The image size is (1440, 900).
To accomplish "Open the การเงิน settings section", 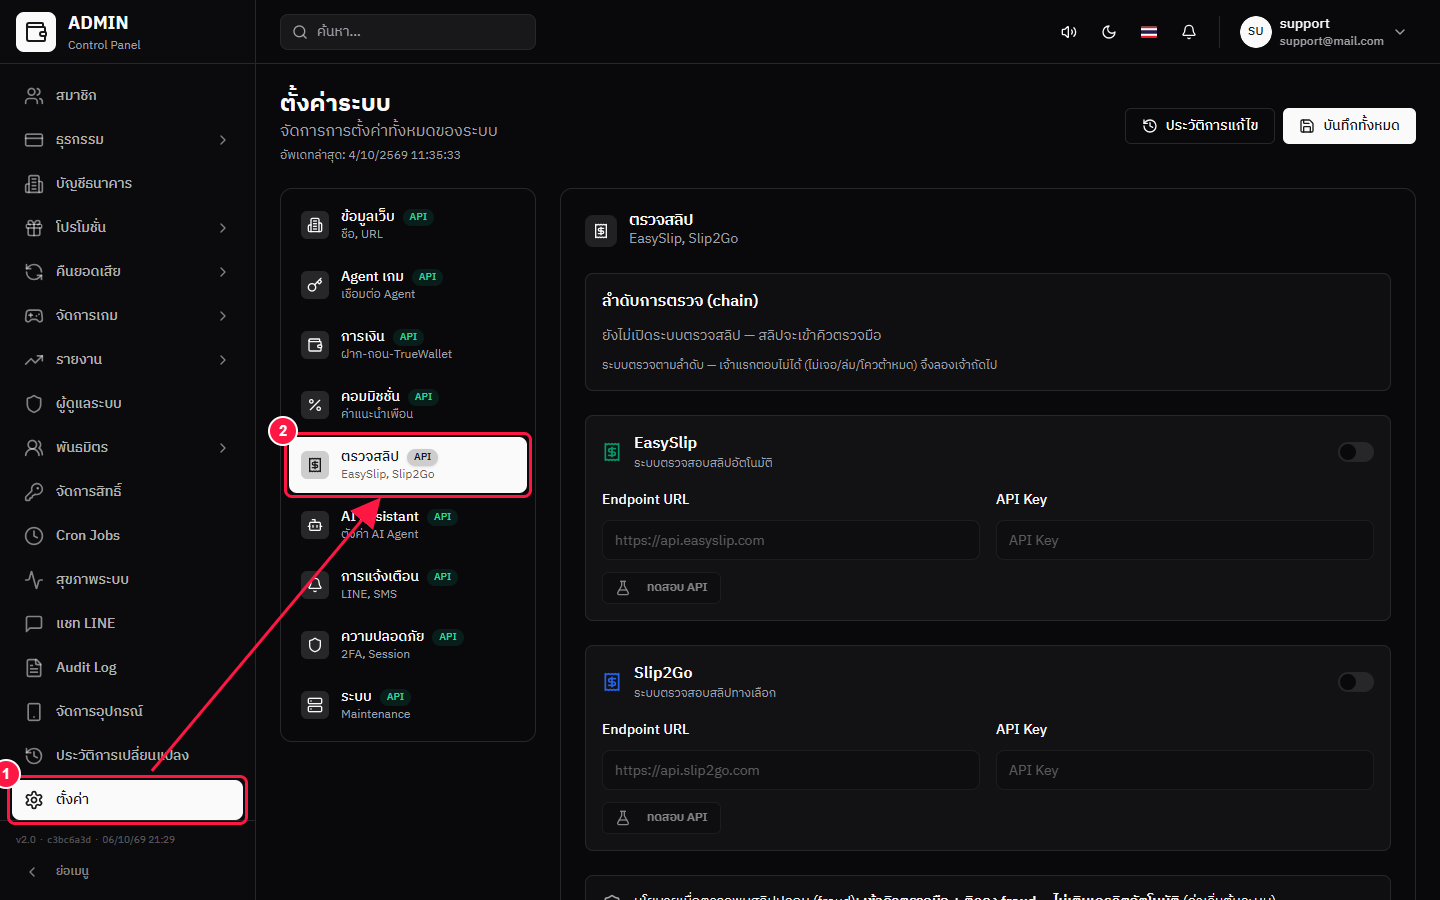I will click(x=408, y=345).
